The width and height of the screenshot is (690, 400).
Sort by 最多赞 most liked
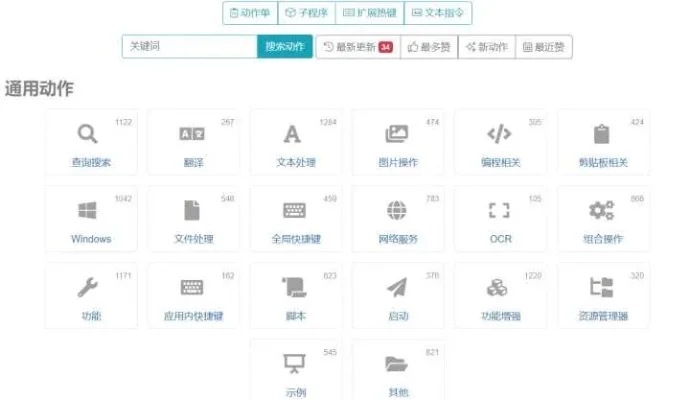coord(429,47)
